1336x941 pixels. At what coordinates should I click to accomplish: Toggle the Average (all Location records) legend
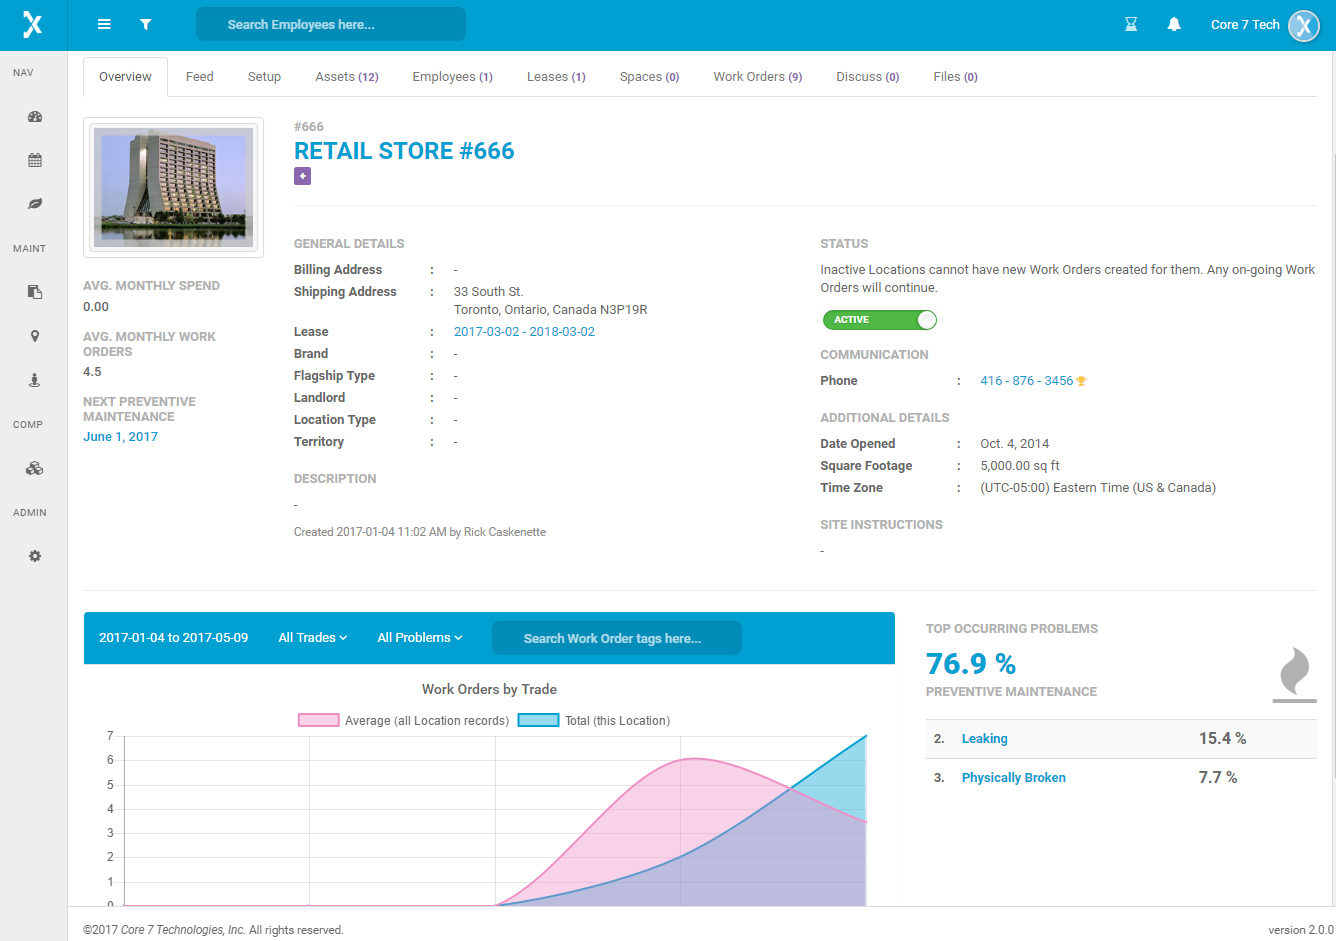403,720
